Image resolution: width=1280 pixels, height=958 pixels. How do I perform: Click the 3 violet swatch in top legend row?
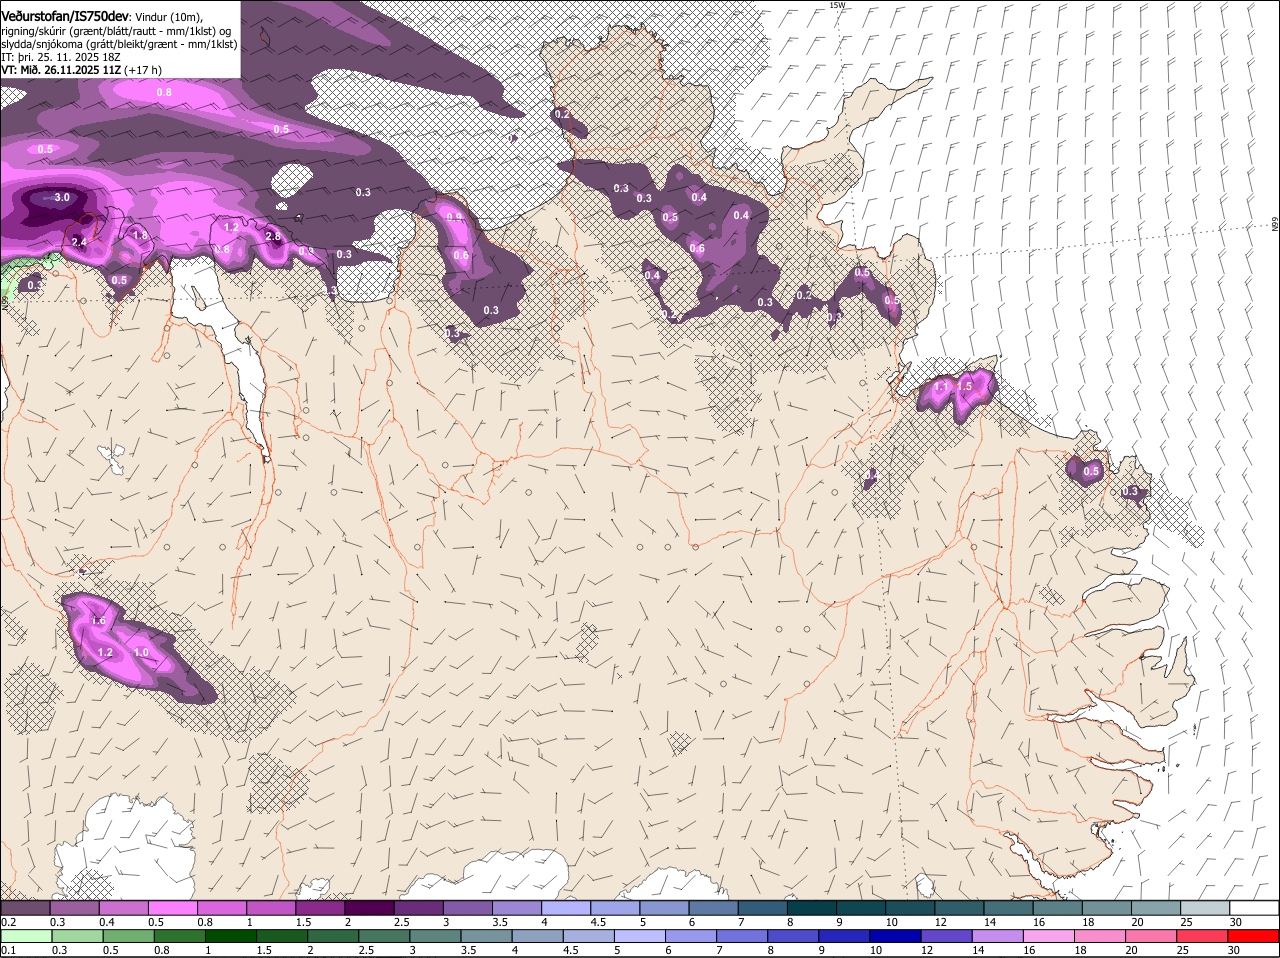point(468,909)
